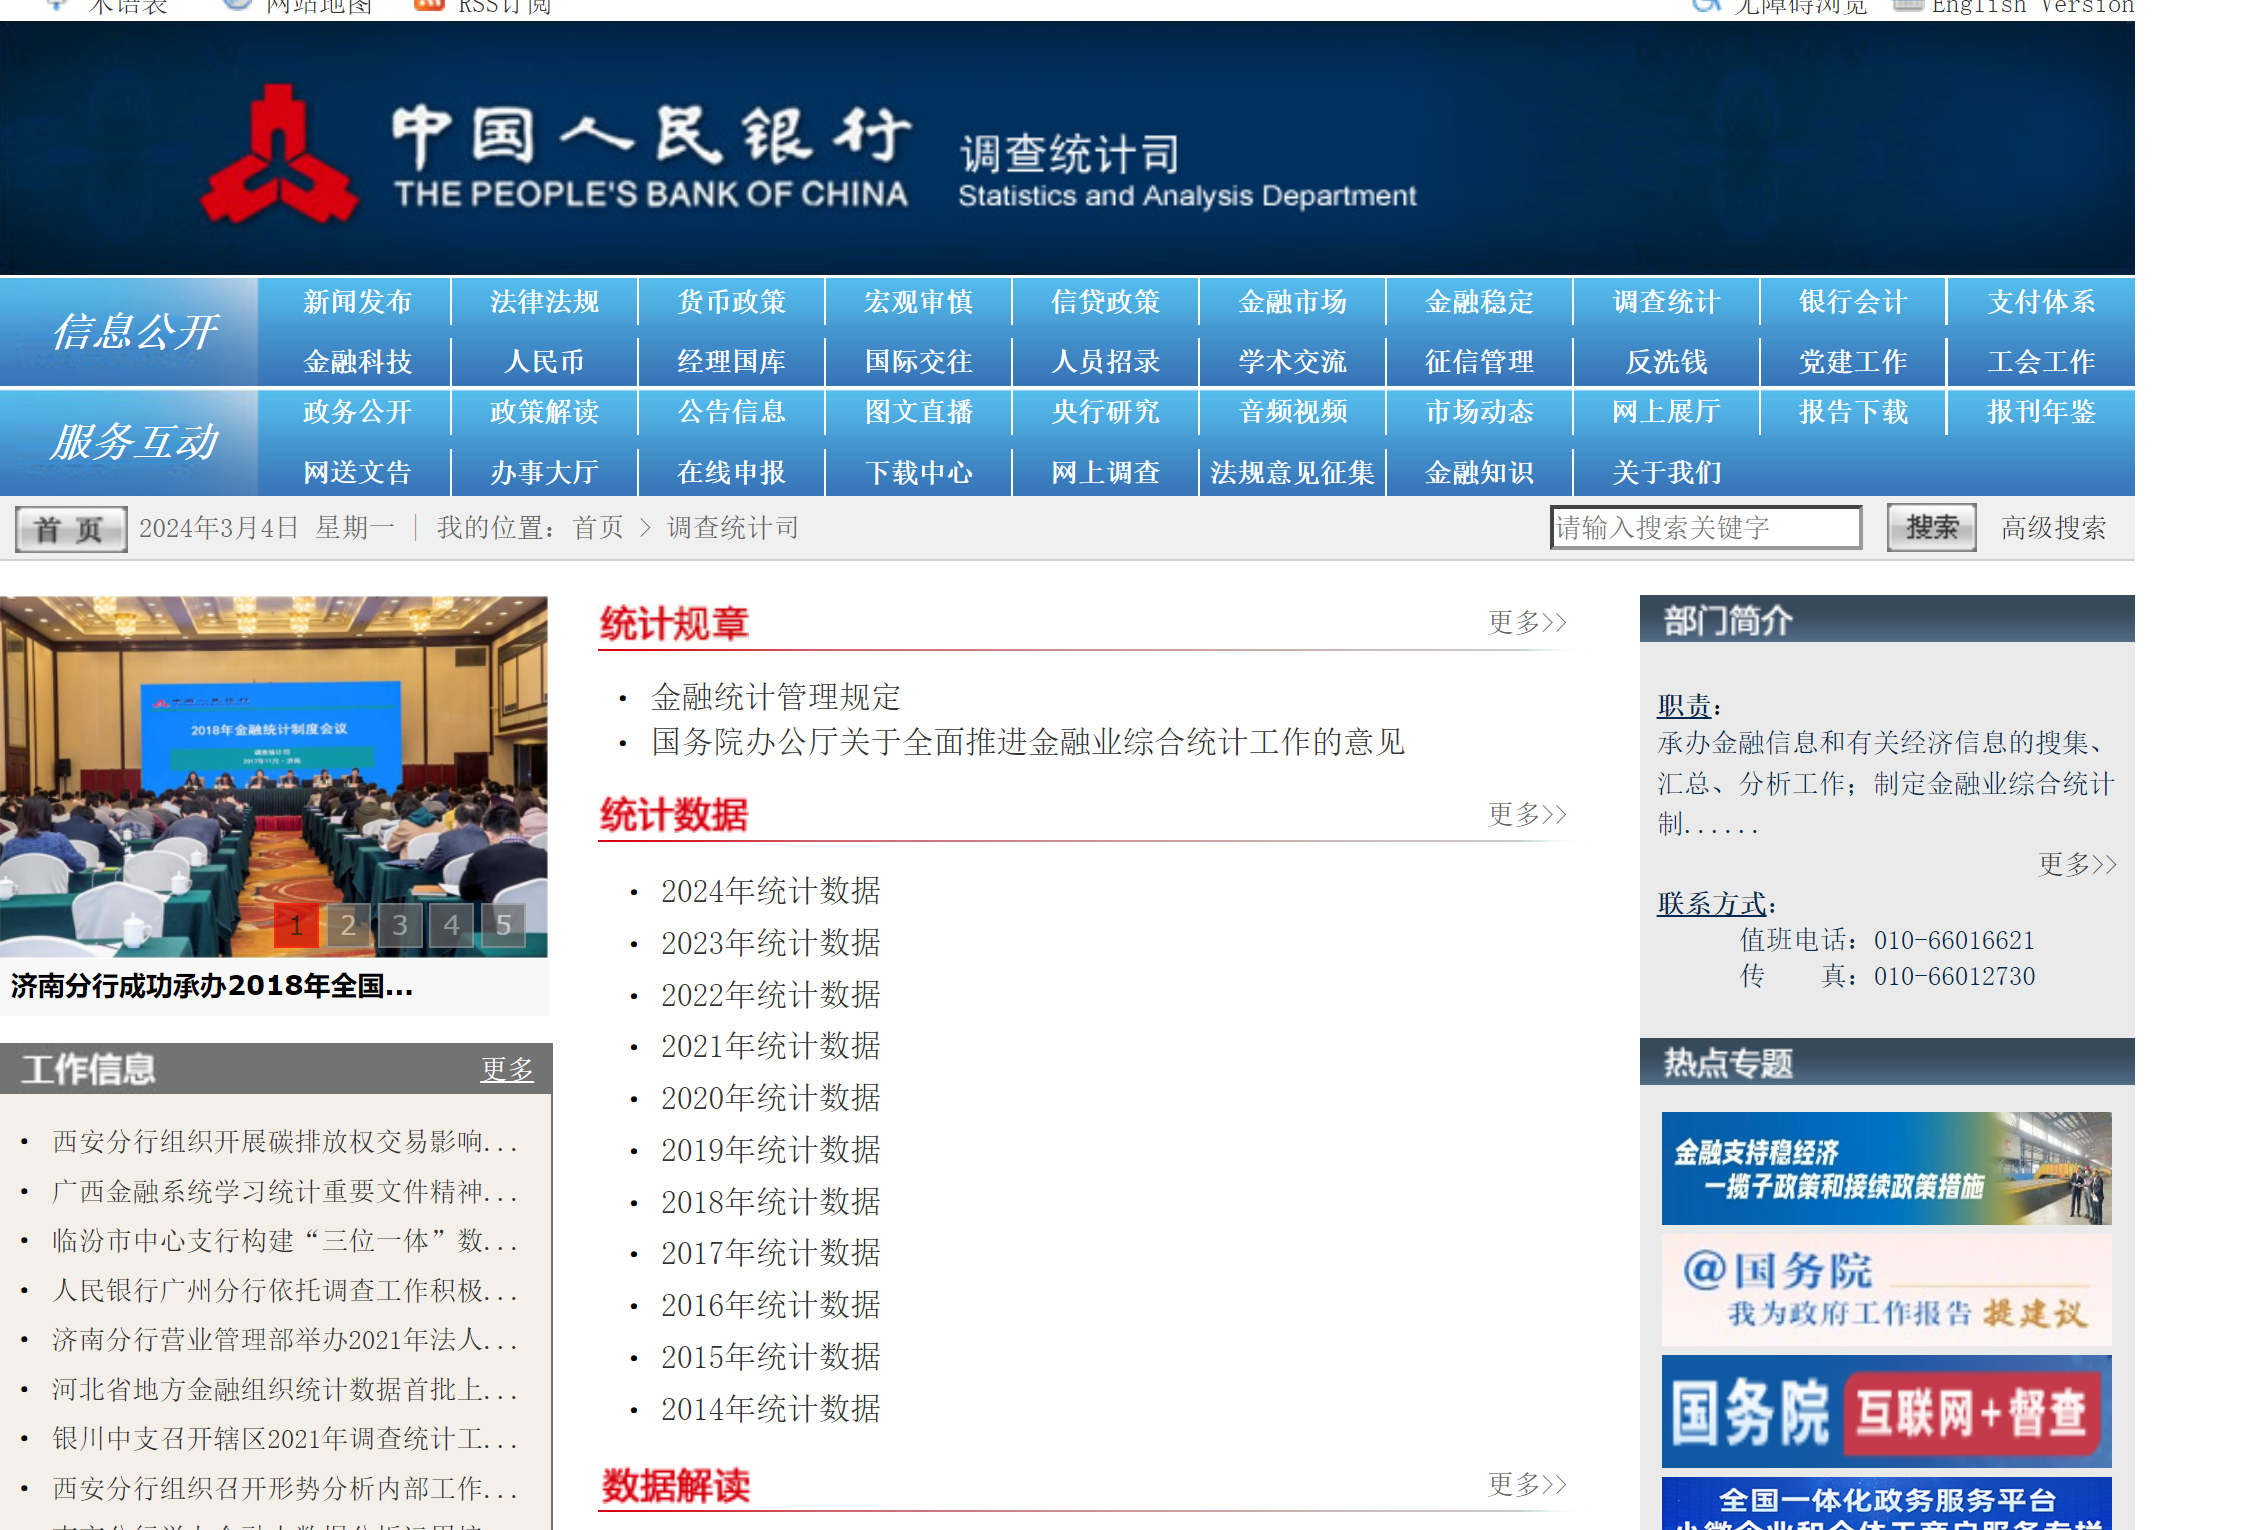
Task: Open 金融统计管理规定 regulation link
Action: tap(775, 697)
